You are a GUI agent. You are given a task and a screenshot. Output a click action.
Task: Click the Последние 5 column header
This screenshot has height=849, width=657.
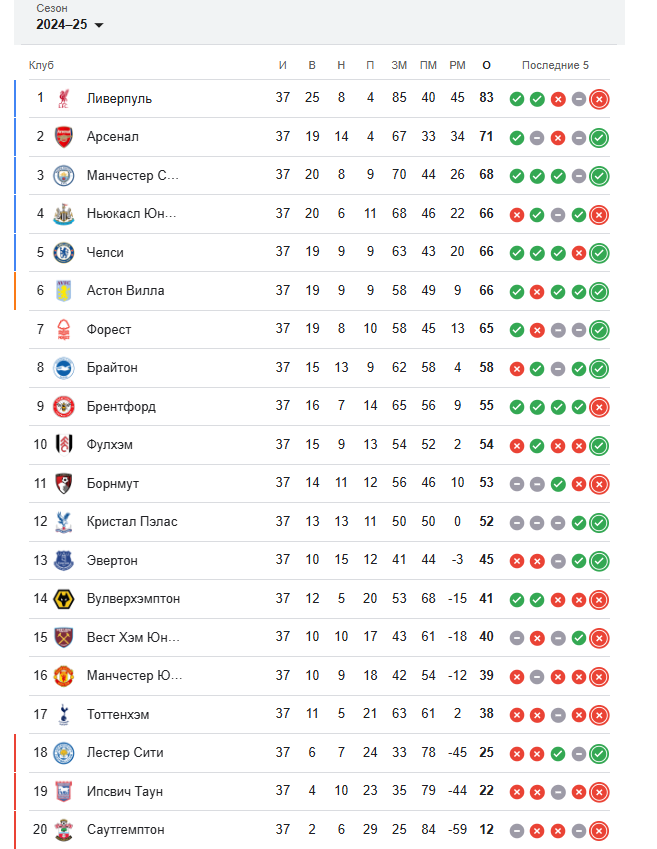(555, 66)
